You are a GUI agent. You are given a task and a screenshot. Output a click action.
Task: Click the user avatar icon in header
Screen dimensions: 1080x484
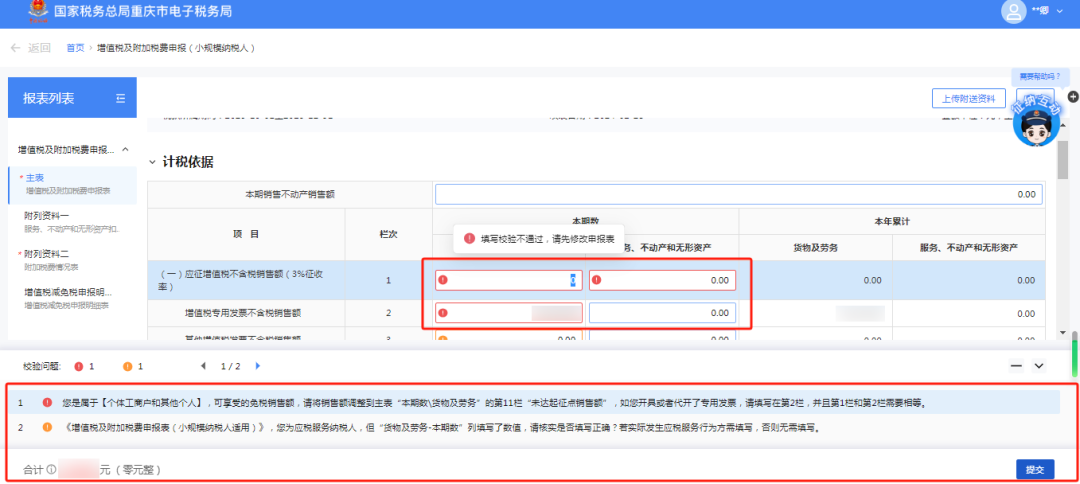[1013, 11]
